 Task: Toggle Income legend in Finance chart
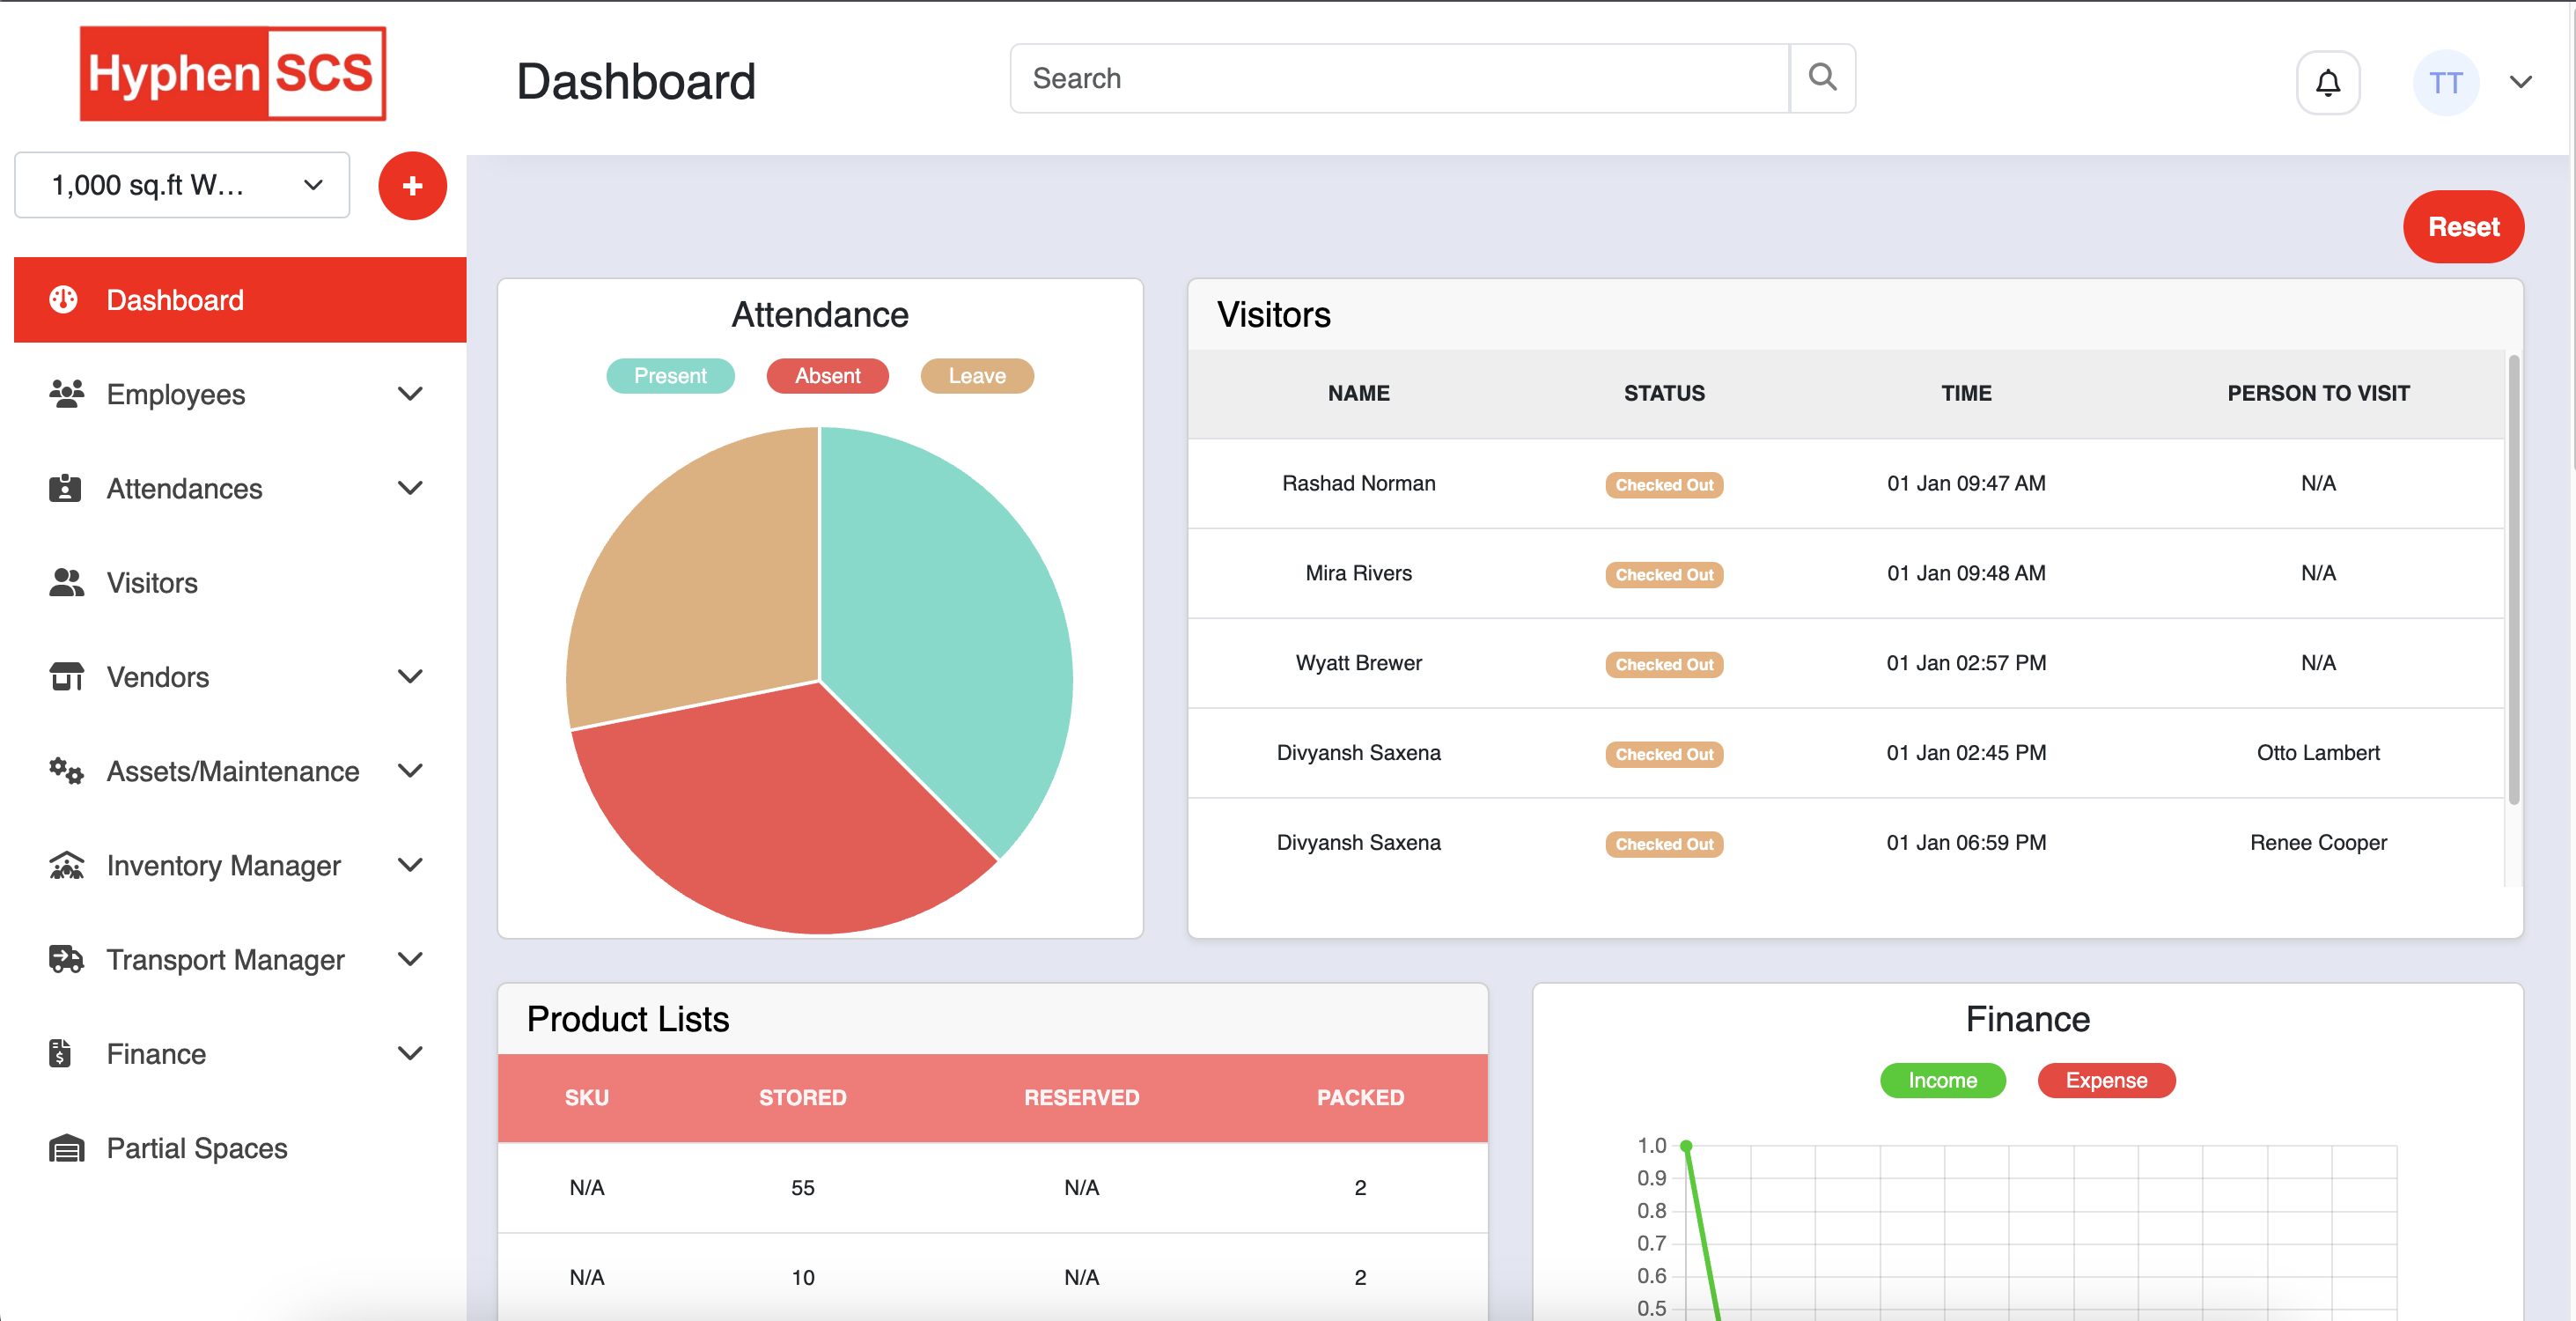[x=1942, y=1080]
